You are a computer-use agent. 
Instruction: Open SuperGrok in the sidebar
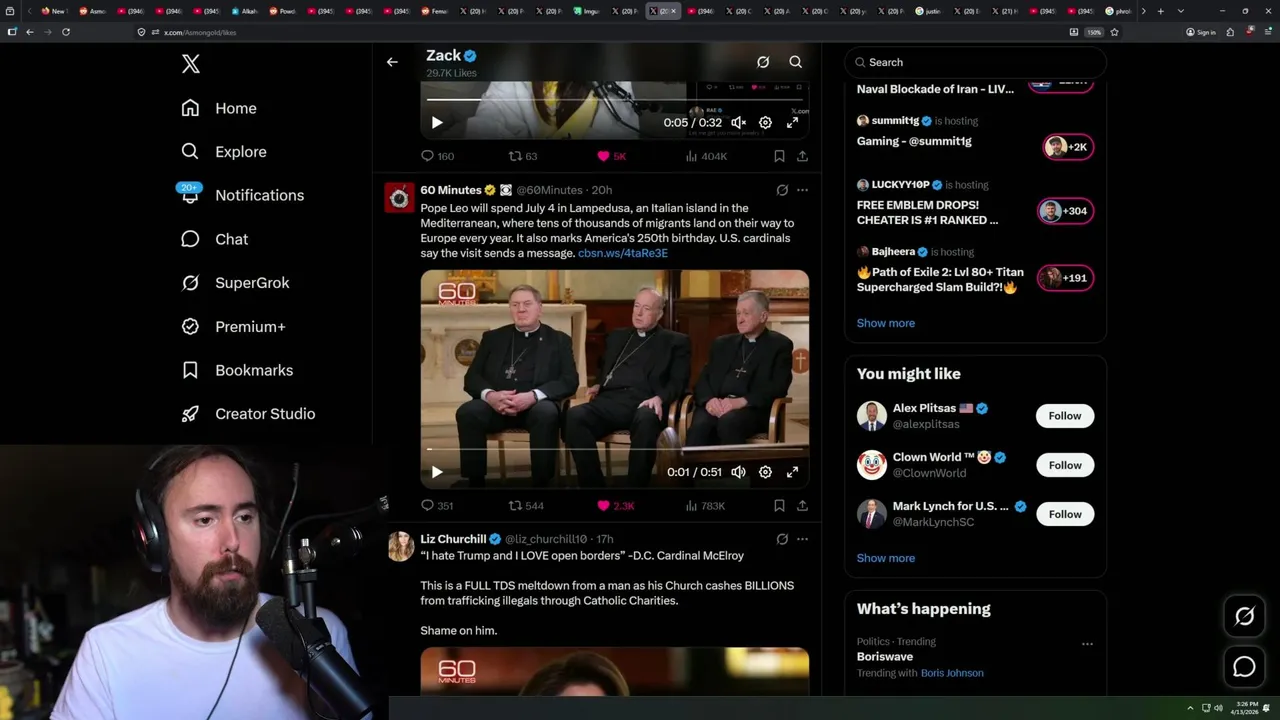[235, 283]
